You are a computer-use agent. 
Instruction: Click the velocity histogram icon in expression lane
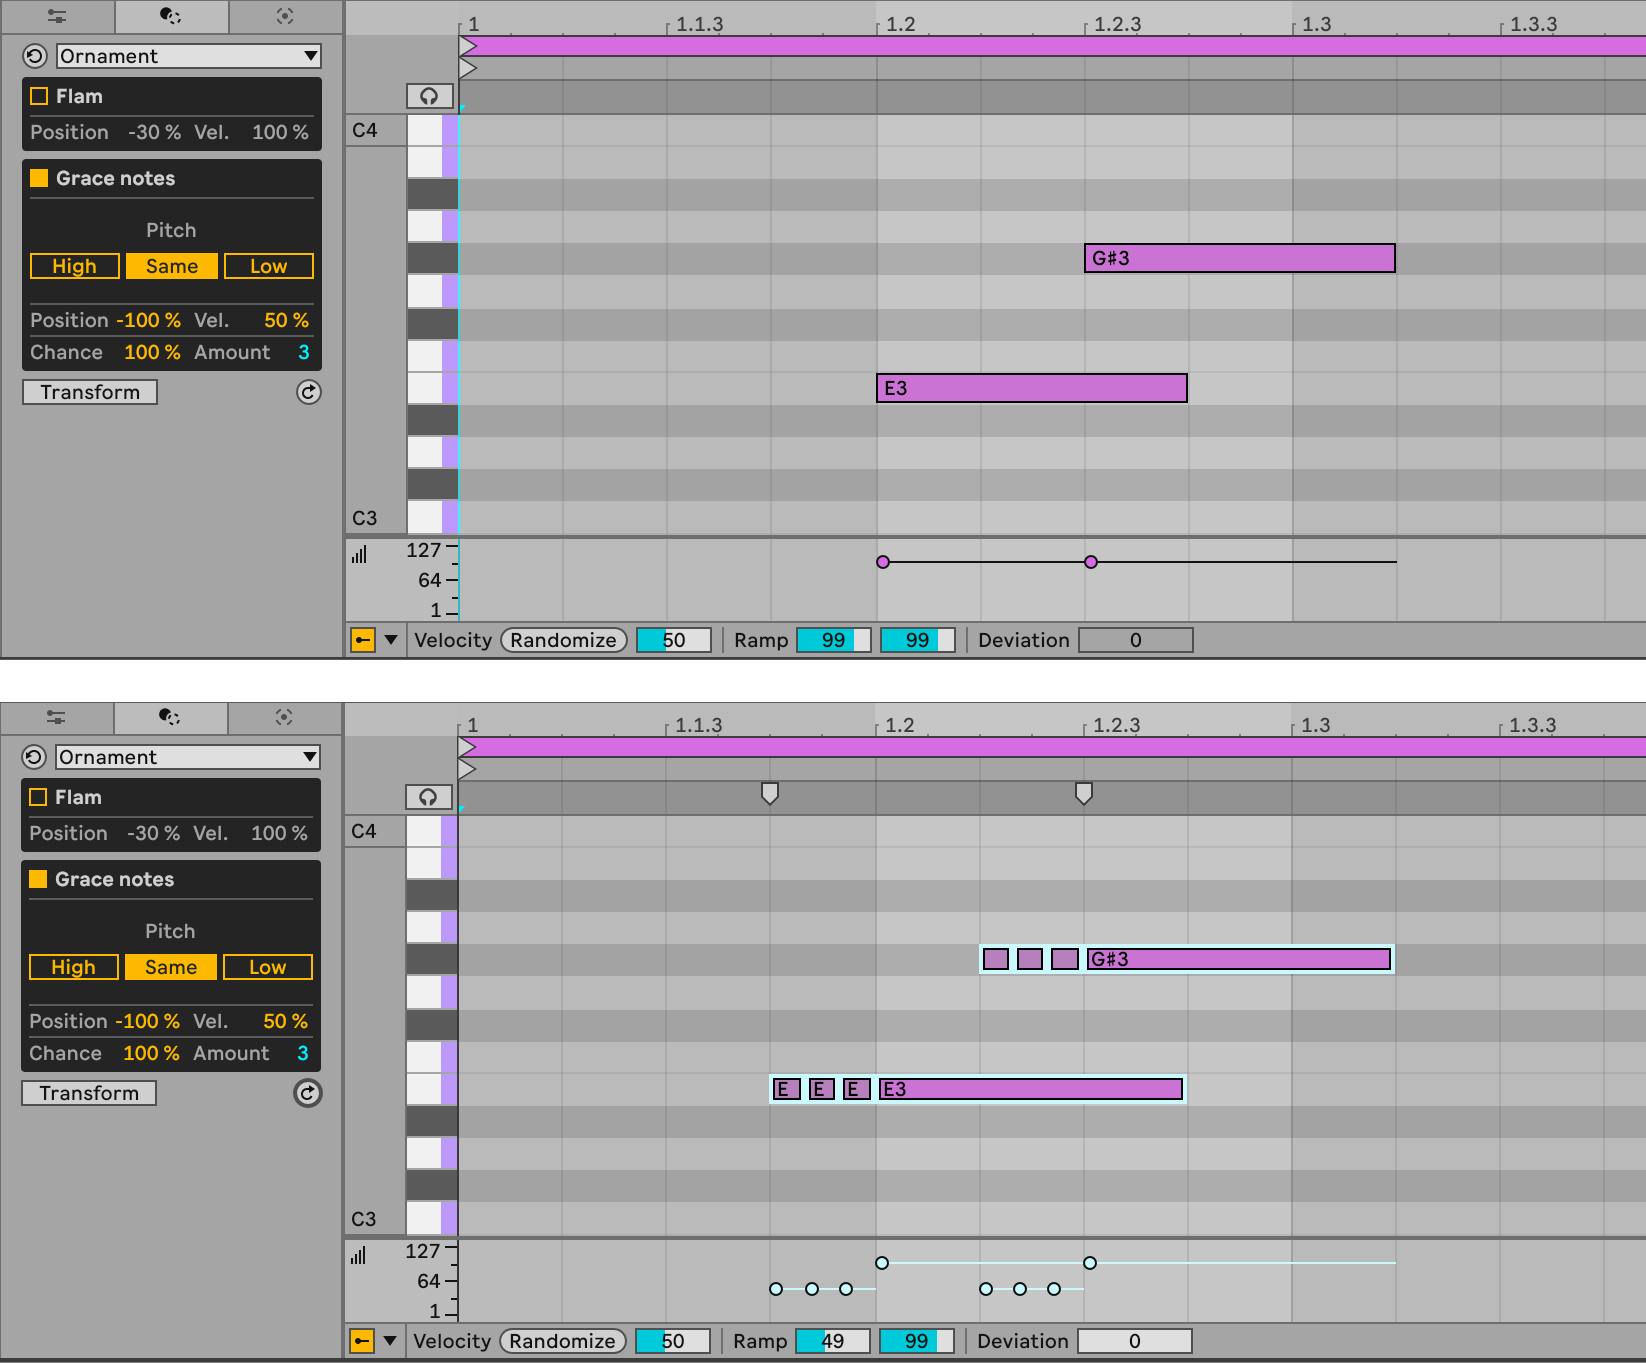pos(361,553)
